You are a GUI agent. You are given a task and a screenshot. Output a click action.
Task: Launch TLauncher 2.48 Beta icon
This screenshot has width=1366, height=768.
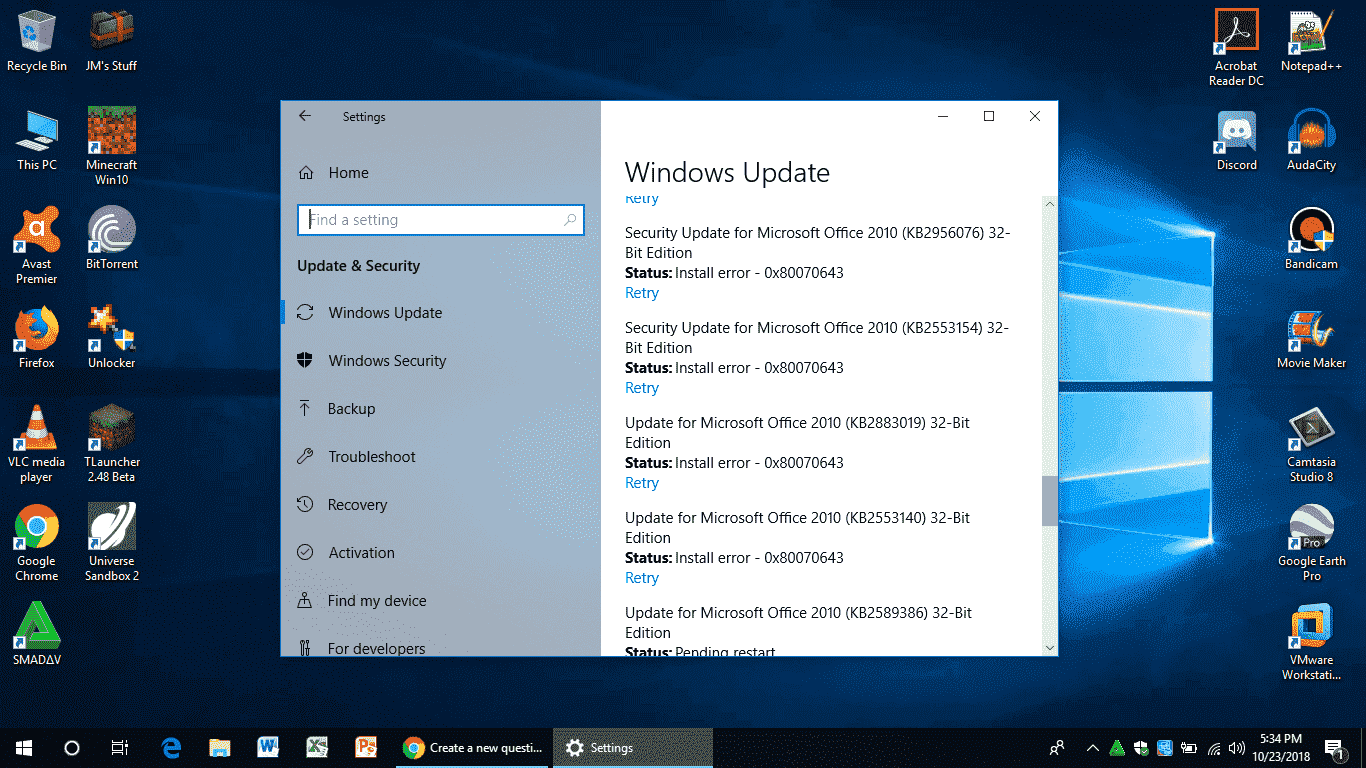click(111, 444)
